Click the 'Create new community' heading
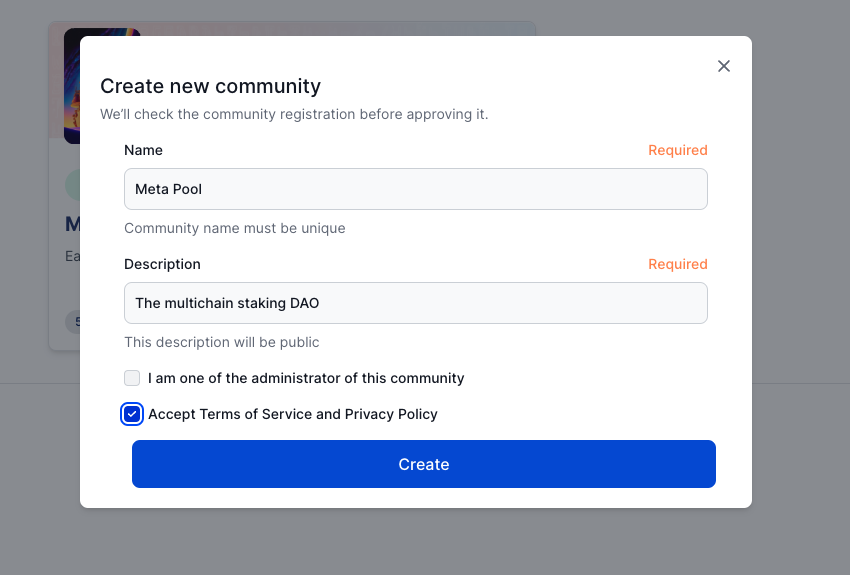The width and height of the screenshot is (850, 575). click(x=210, y=86)
